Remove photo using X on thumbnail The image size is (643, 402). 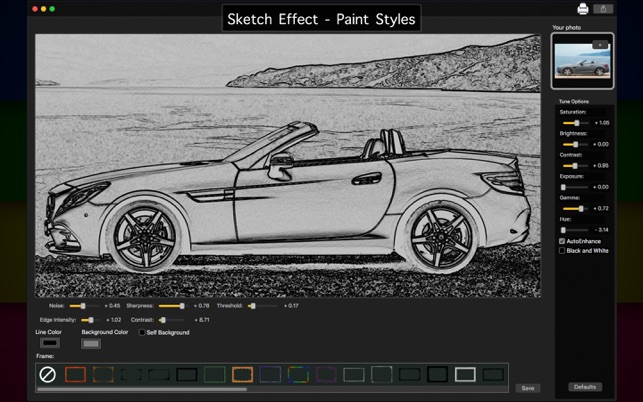(599, 45)
